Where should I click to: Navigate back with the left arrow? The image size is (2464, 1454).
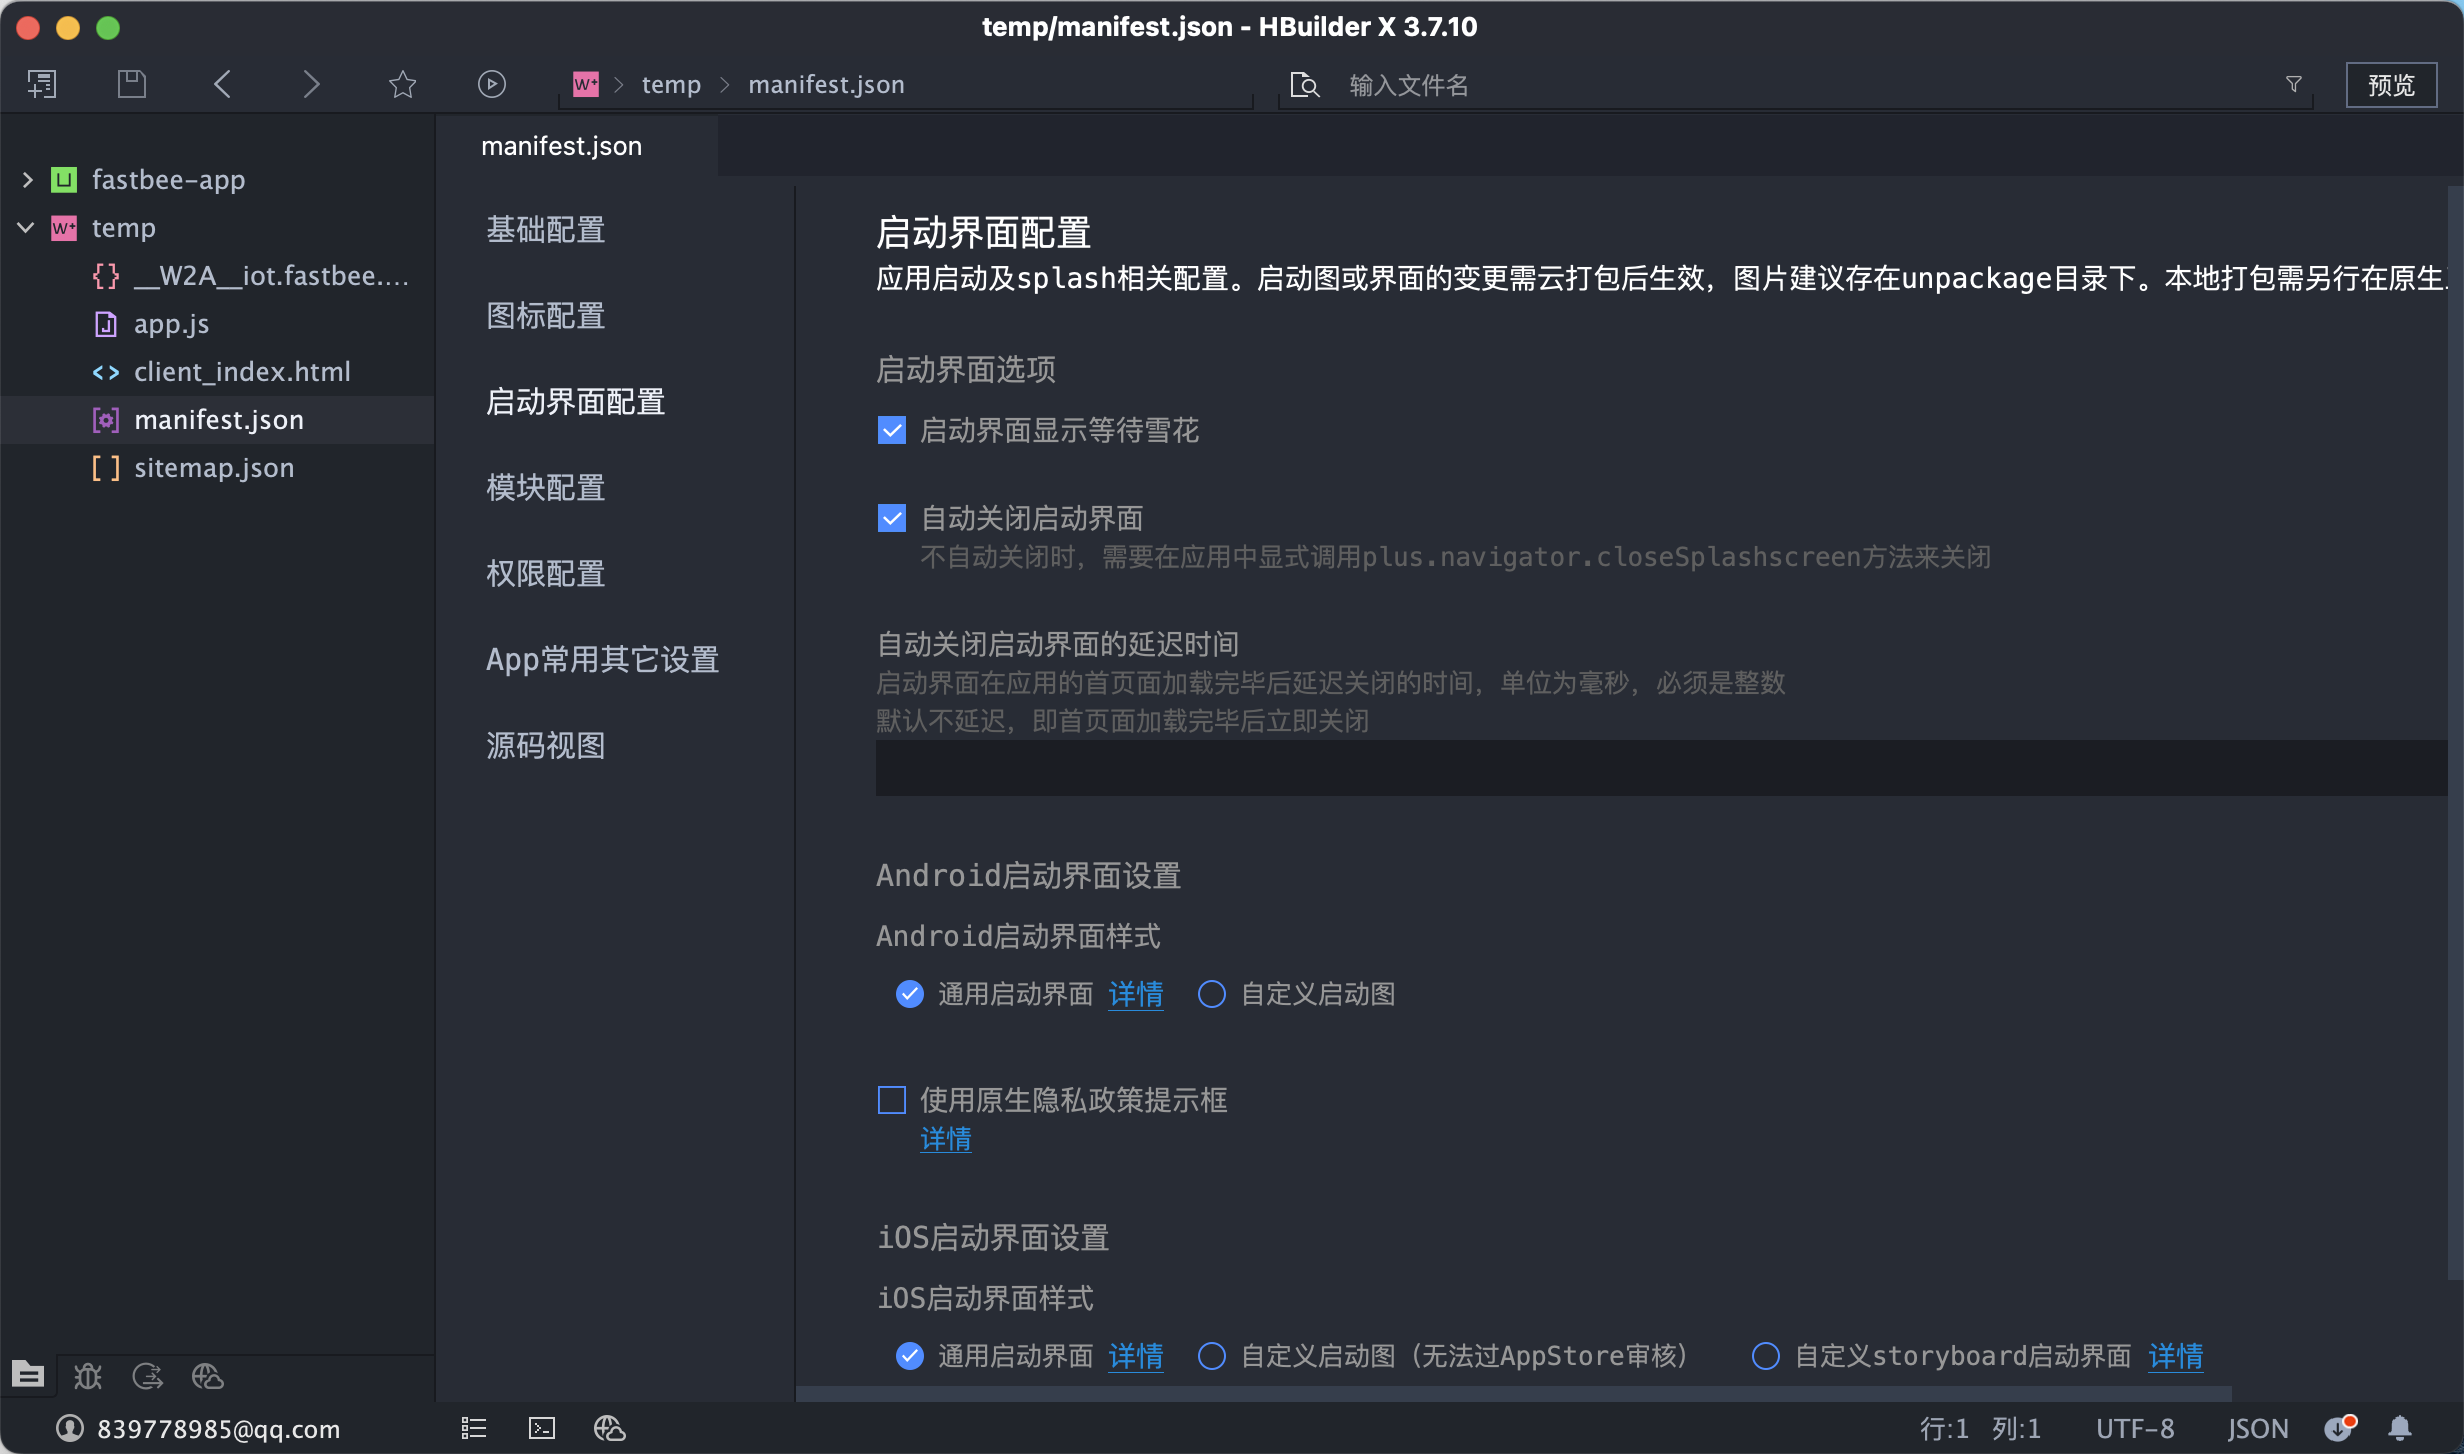pyautogui.click(x=222, y=84)
